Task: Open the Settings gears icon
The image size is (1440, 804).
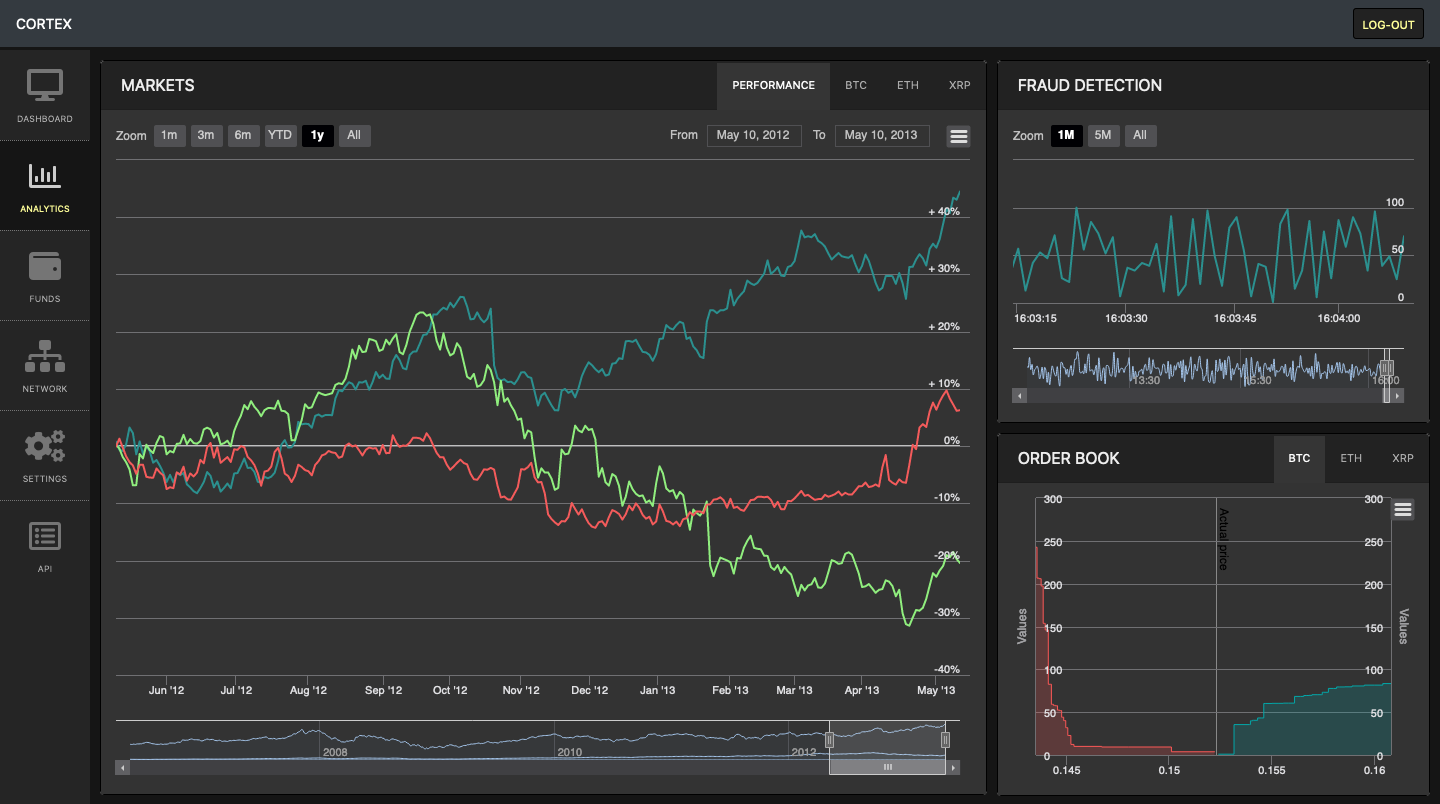Action: click(x=45, y=446)
